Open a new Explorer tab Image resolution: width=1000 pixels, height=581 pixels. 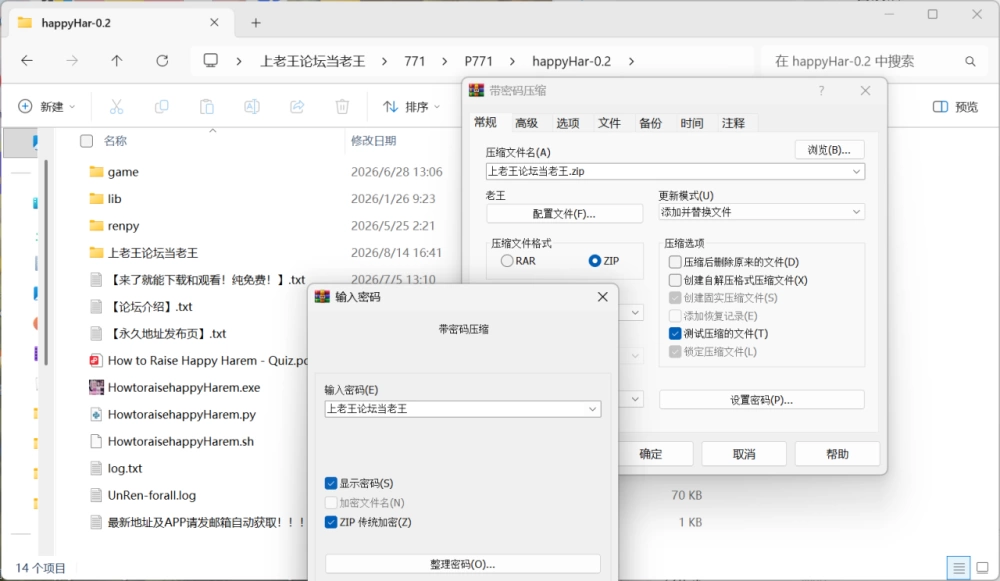point(256,23)
